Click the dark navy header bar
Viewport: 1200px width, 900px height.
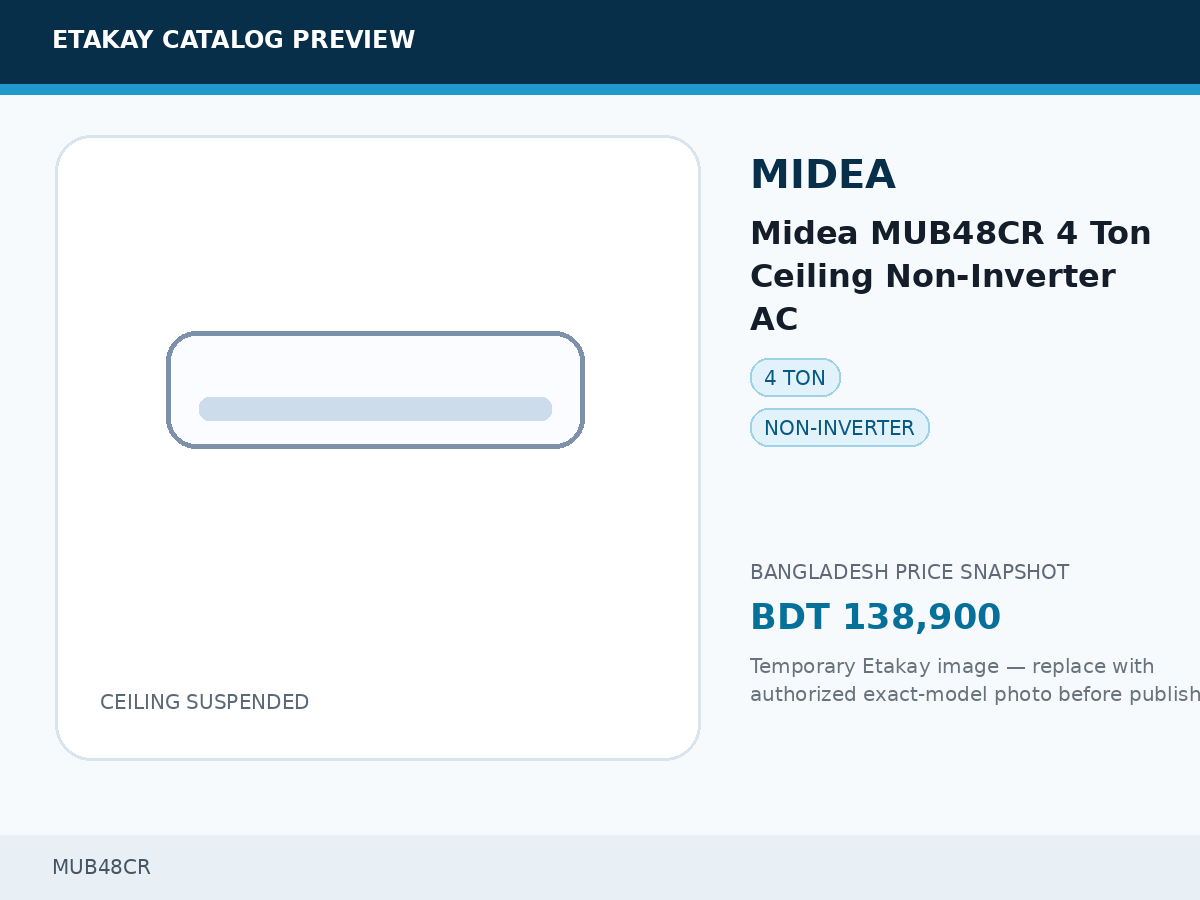pos(600,42)
